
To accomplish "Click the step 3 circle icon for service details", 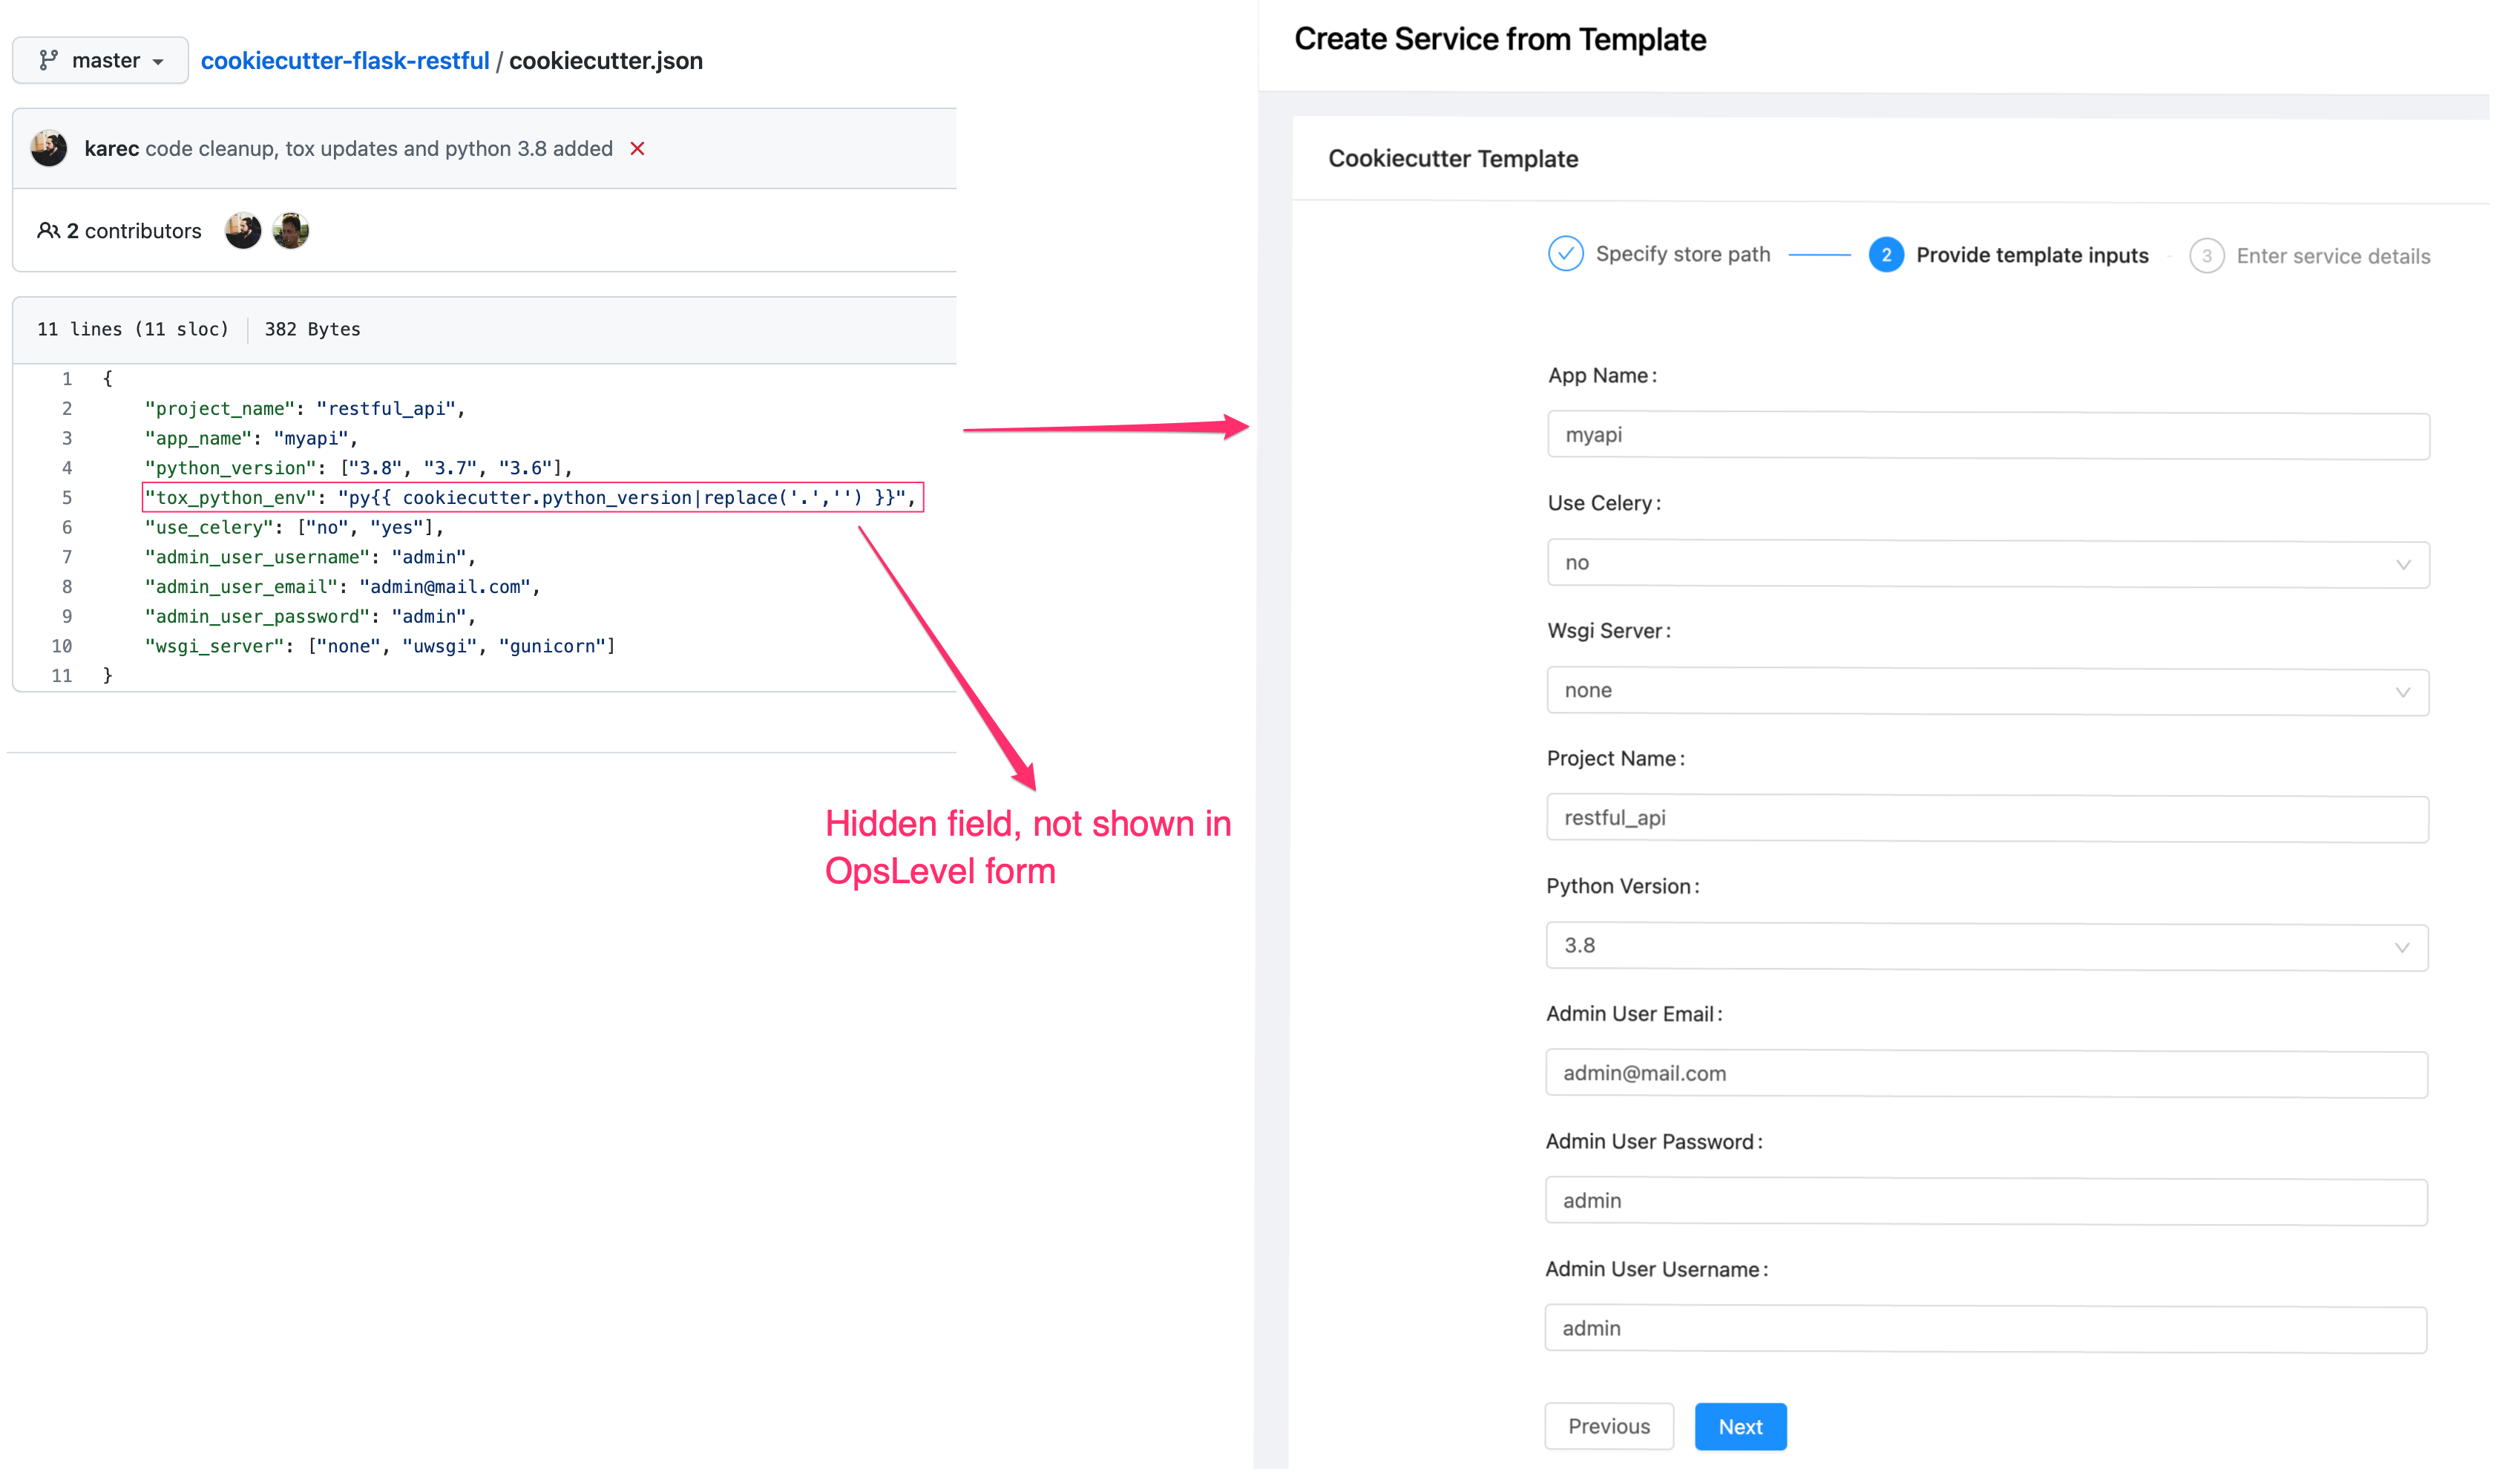I will click(x=2205, y=255).
